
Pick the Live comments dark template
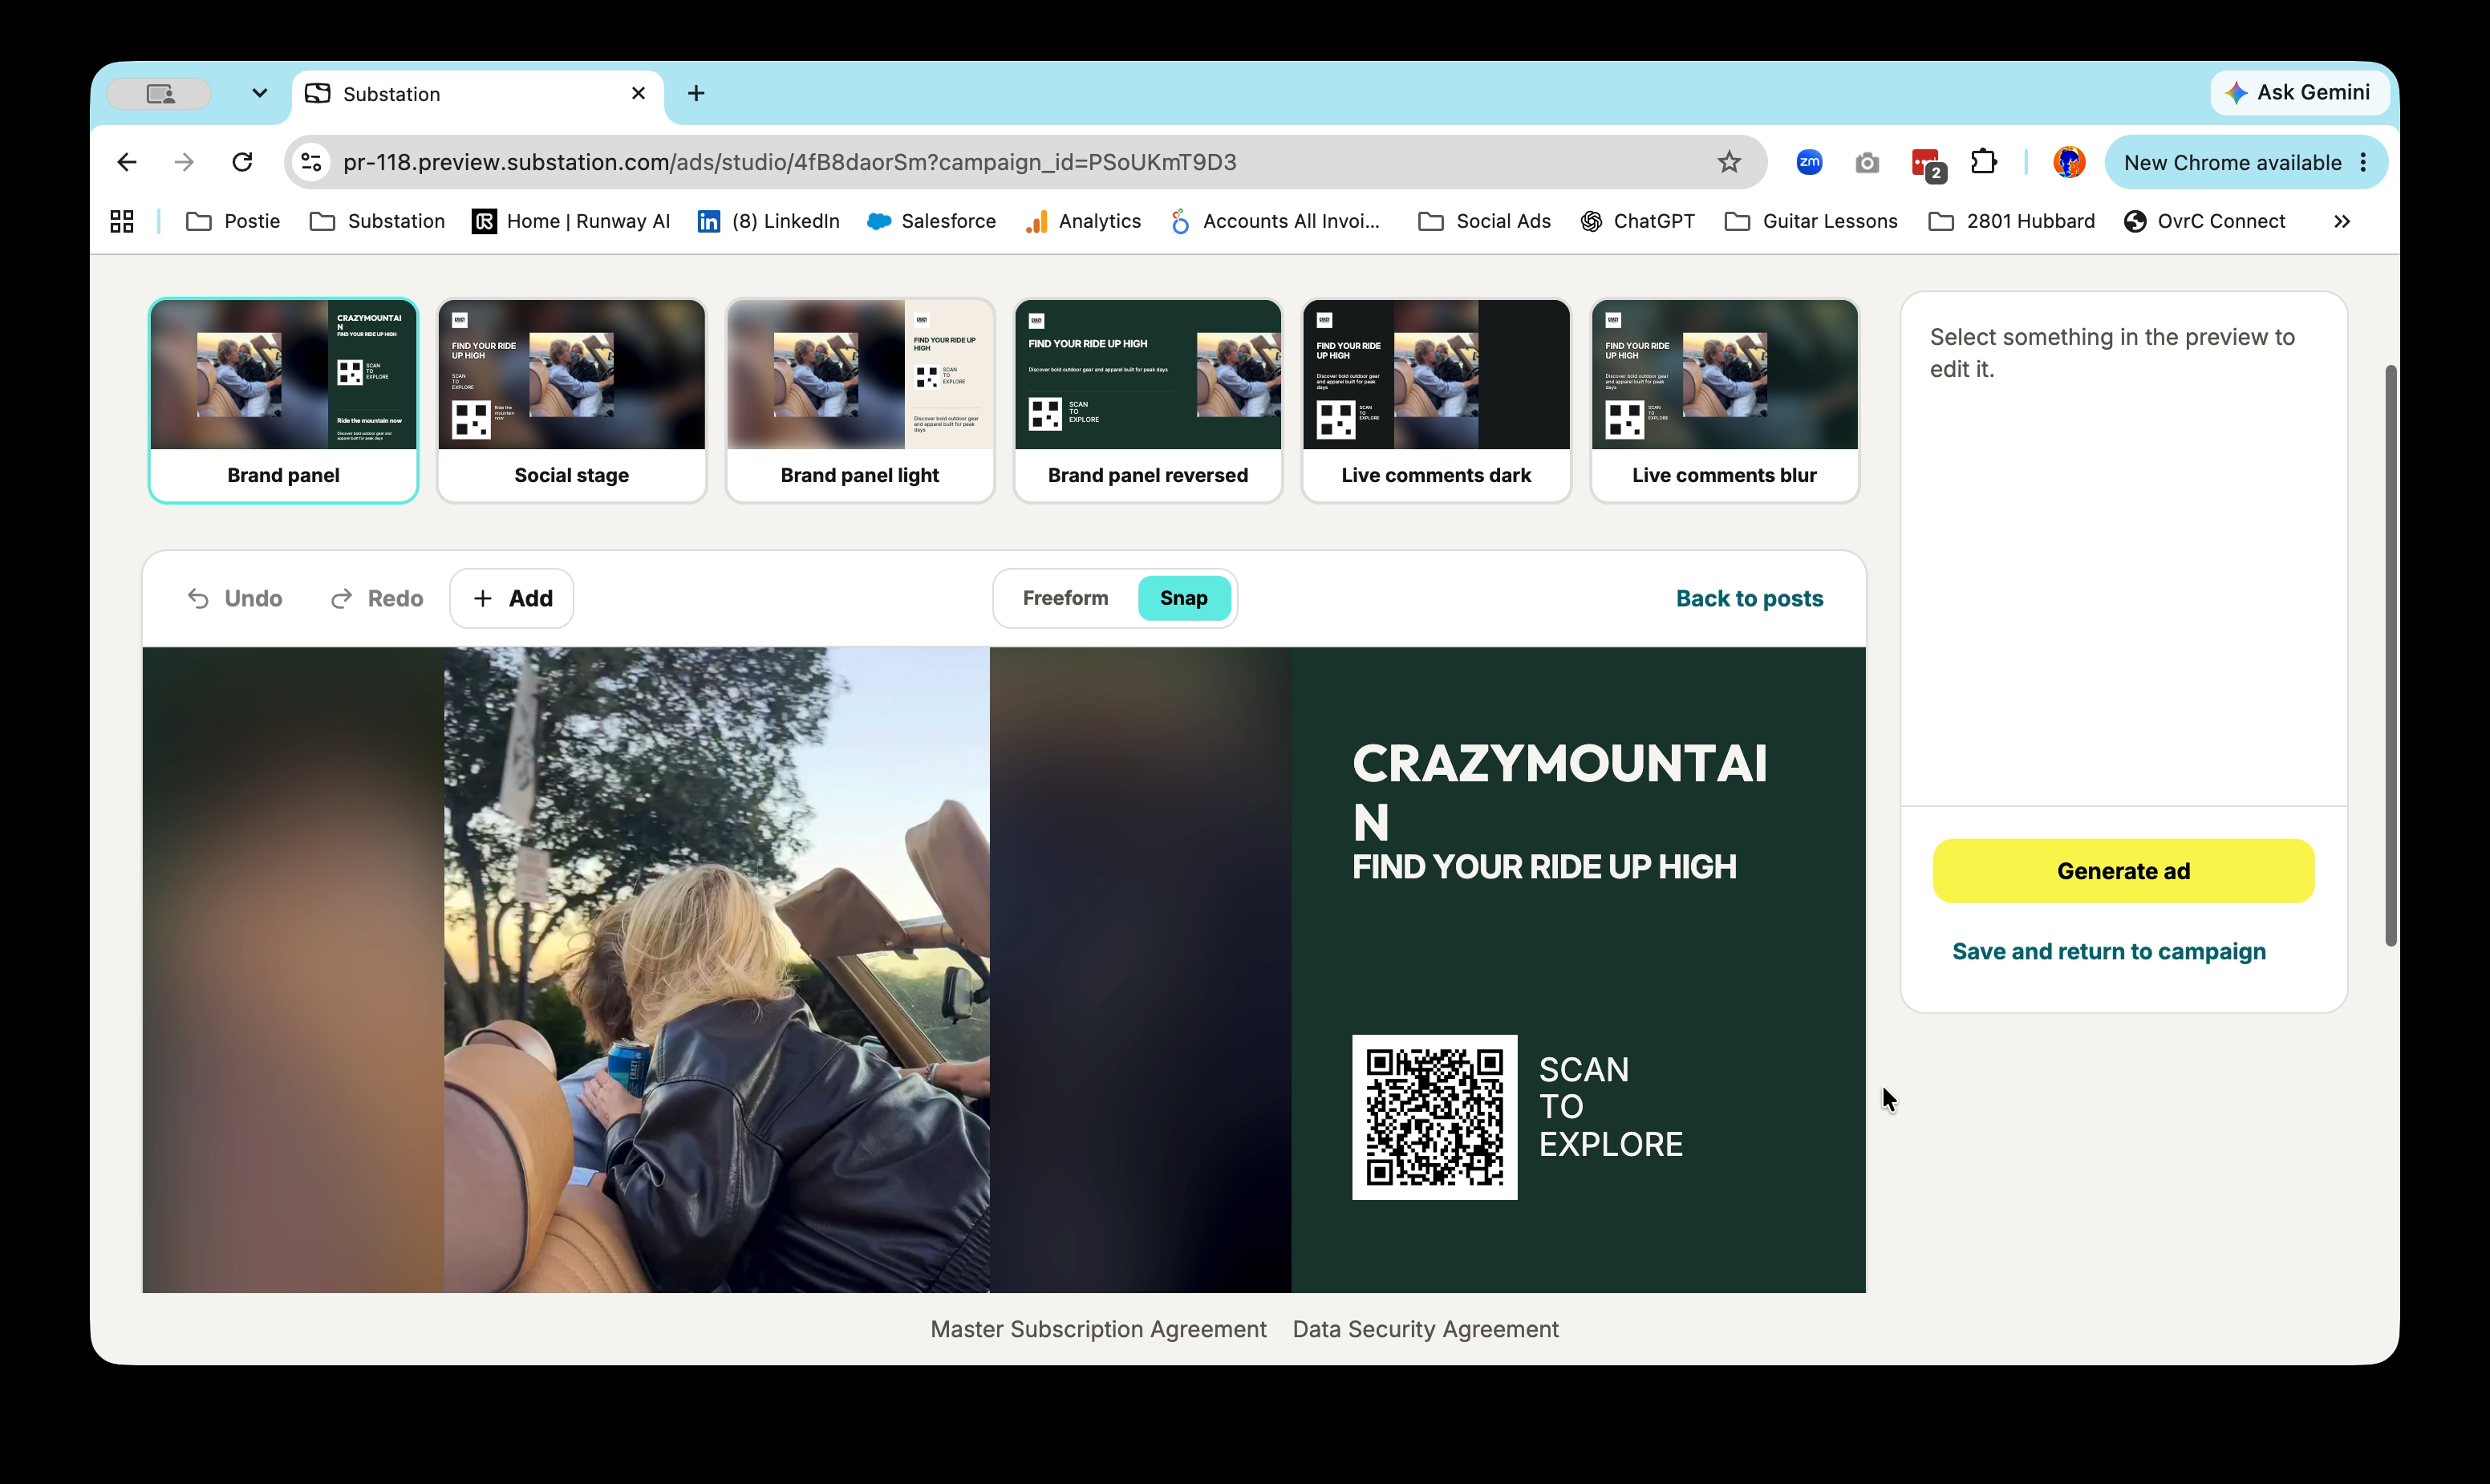click(x=1436, y=400)
